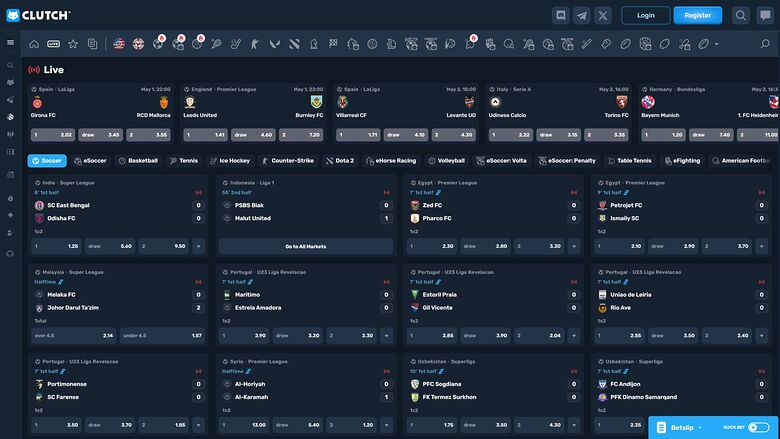Switch to the Counter-Strike tab
780x439 pixels.
pyautogui.click(x=288, y=161)
